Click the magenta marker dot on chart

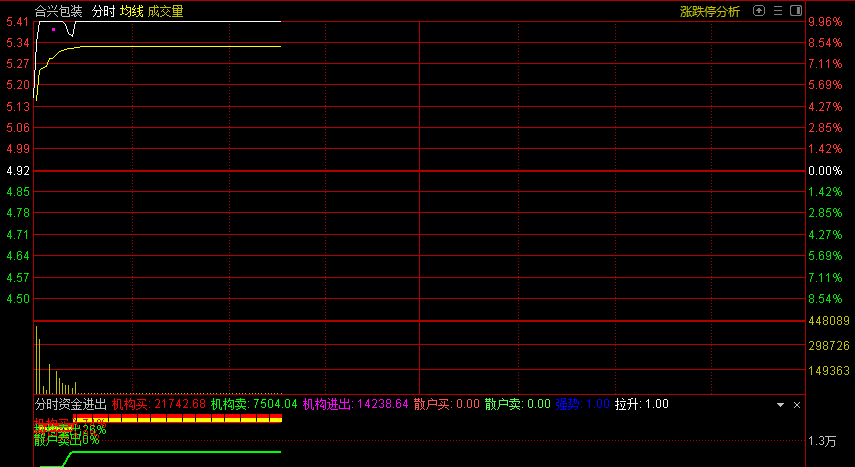[x=53, y=29]
